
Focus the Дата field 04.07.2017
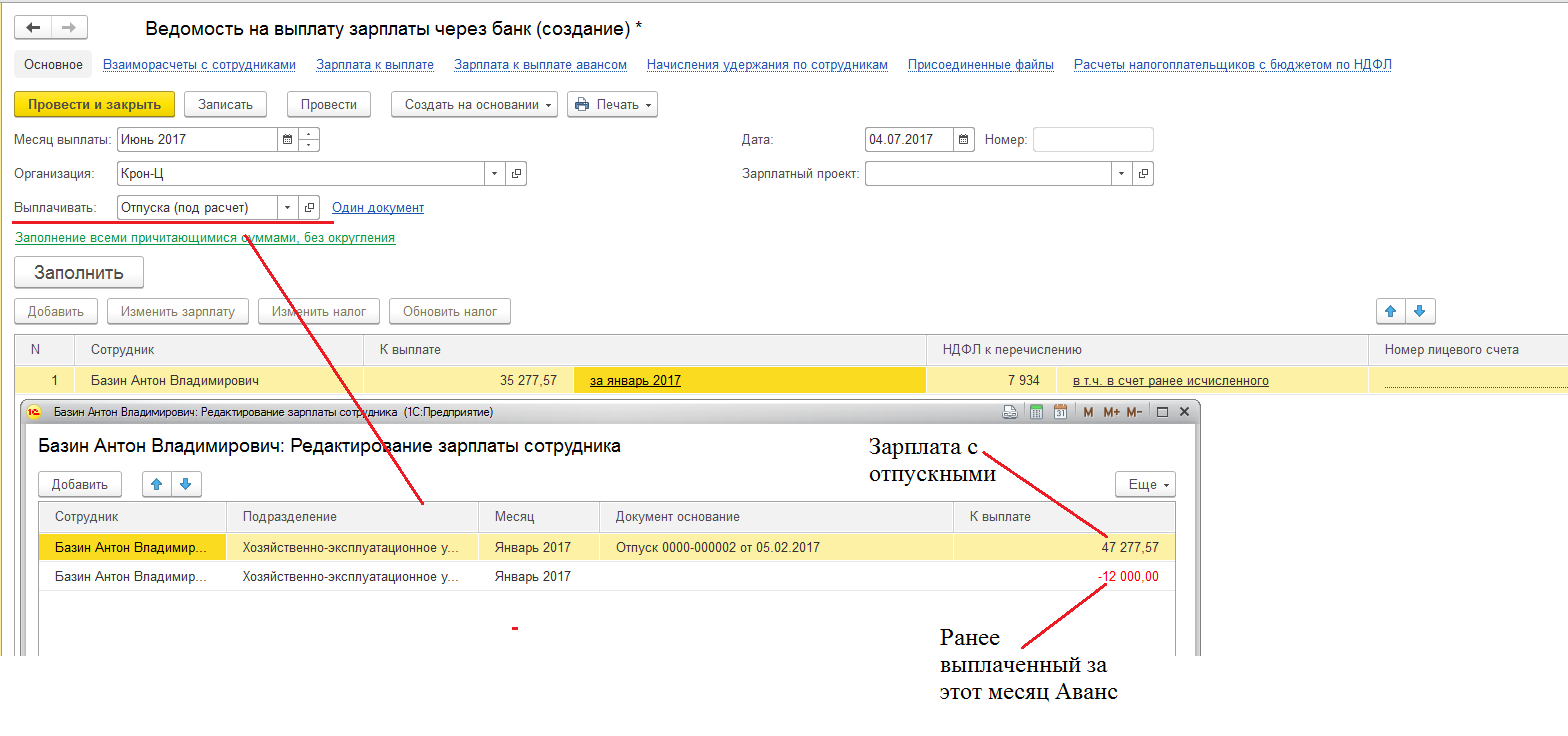(910, 140)
